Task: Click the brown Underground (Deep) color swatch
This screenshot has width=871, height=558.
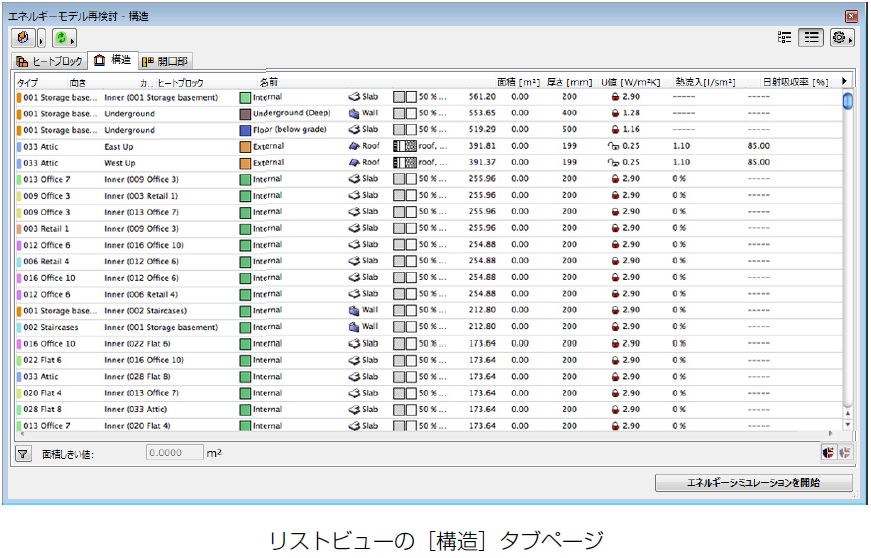Action: pos(245,114)
